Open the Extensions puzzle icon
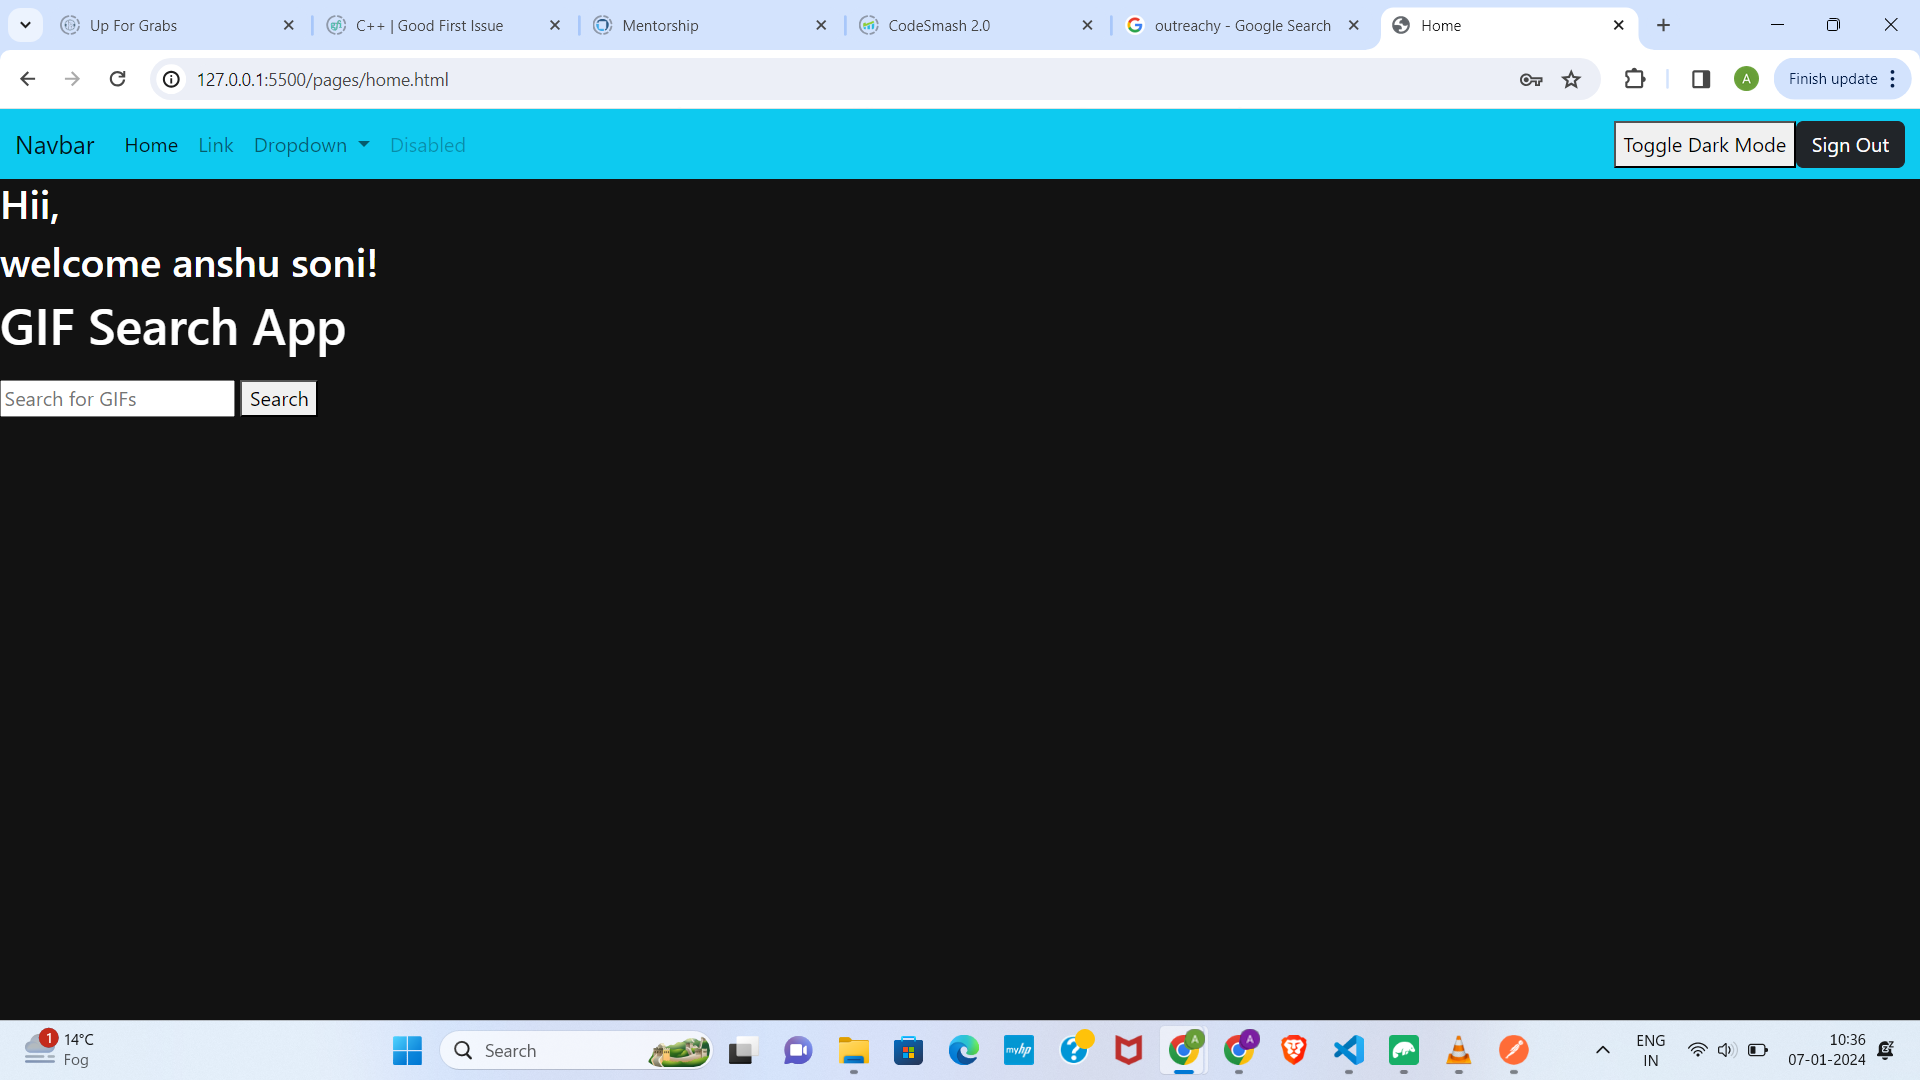This screenshot has width=1920, height=1080. point(1635,79)
